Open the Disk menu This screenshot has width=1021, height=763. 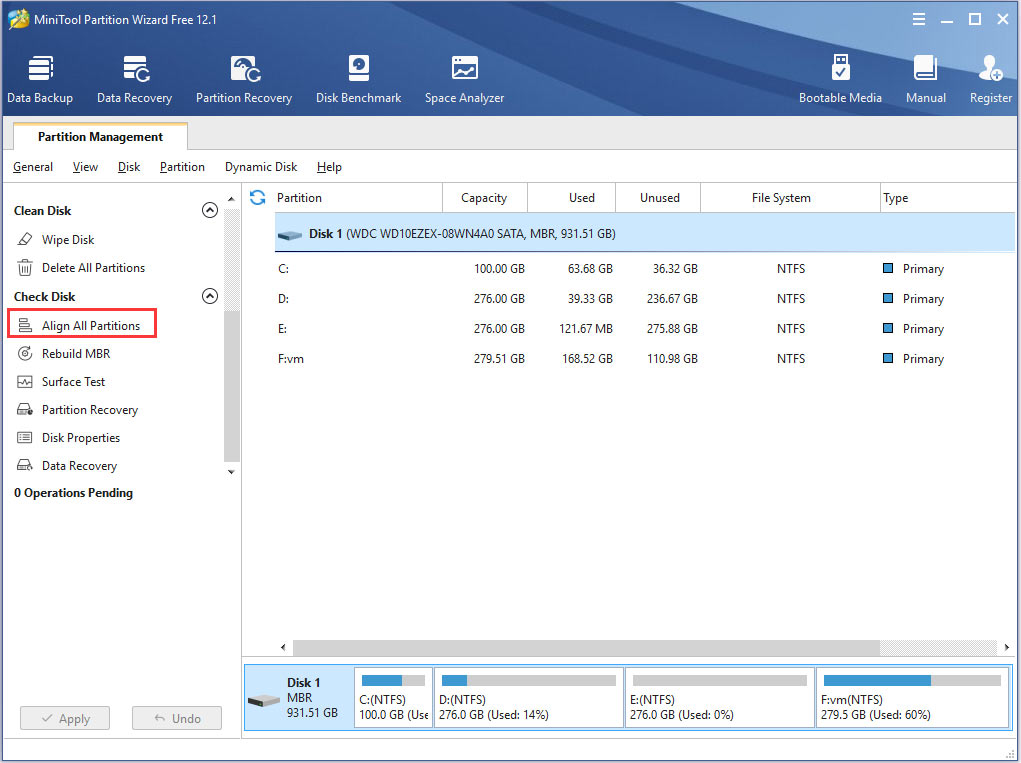129,167
